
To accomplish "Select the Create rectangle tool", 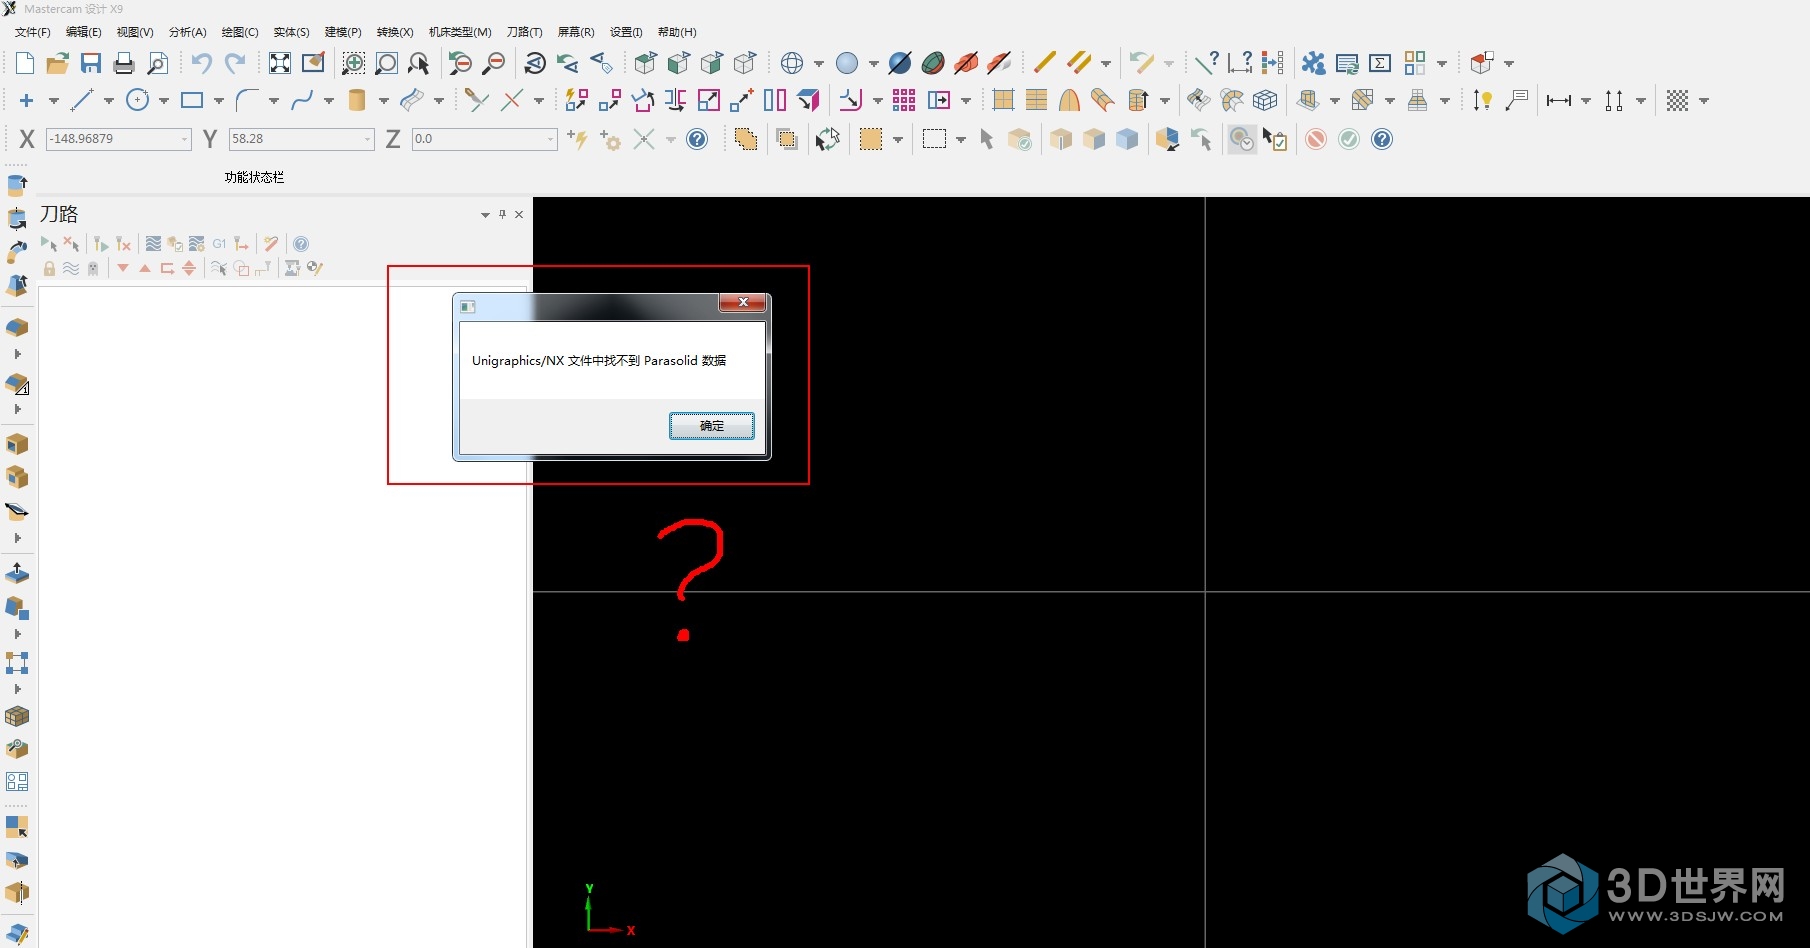I will [x=192, y=100].
